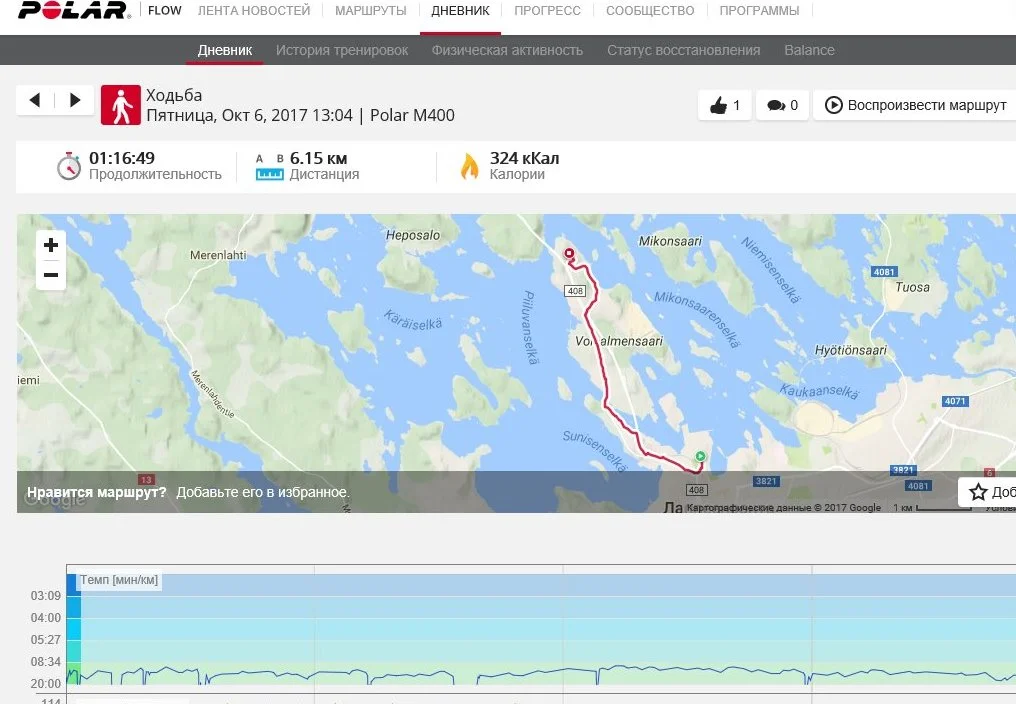This screenshot has height=704, width=1016.
Task: Click the Google logo on map
Action: pos(55,497)
